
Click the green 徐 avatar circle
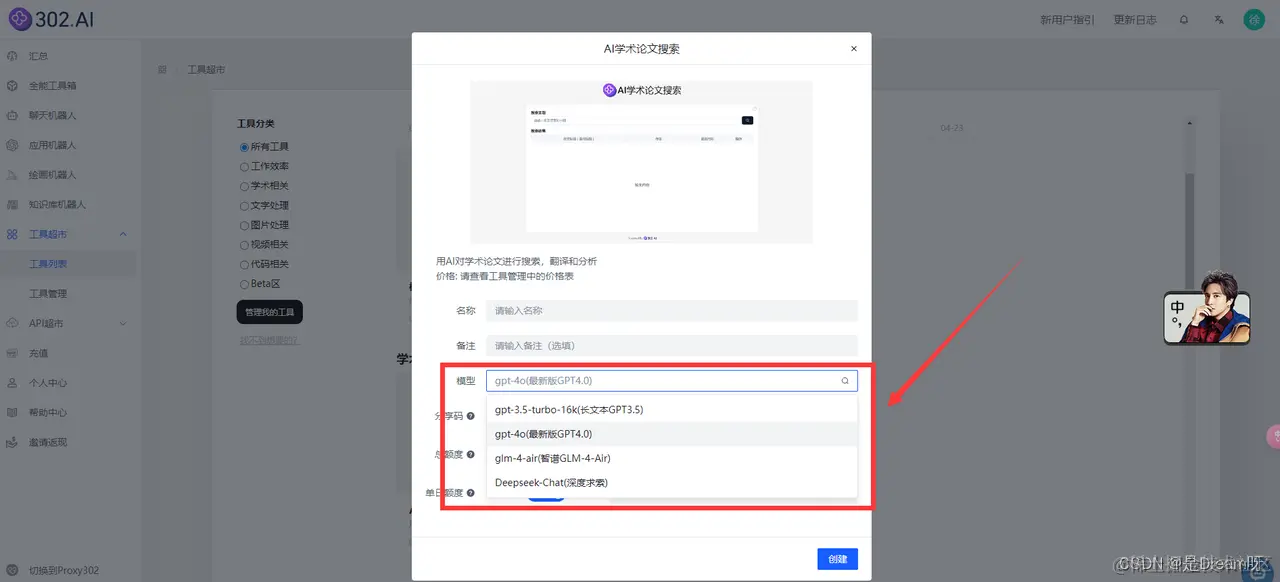click(1253, 18)
